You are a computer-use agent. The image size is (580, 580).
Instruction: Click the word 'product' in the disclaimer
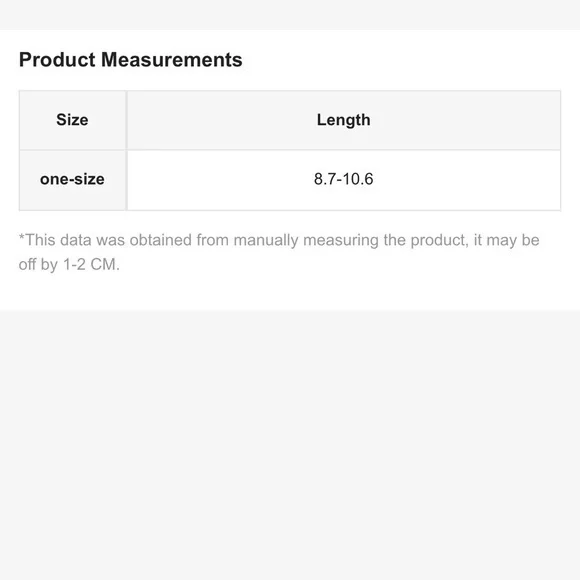(439, 240)
